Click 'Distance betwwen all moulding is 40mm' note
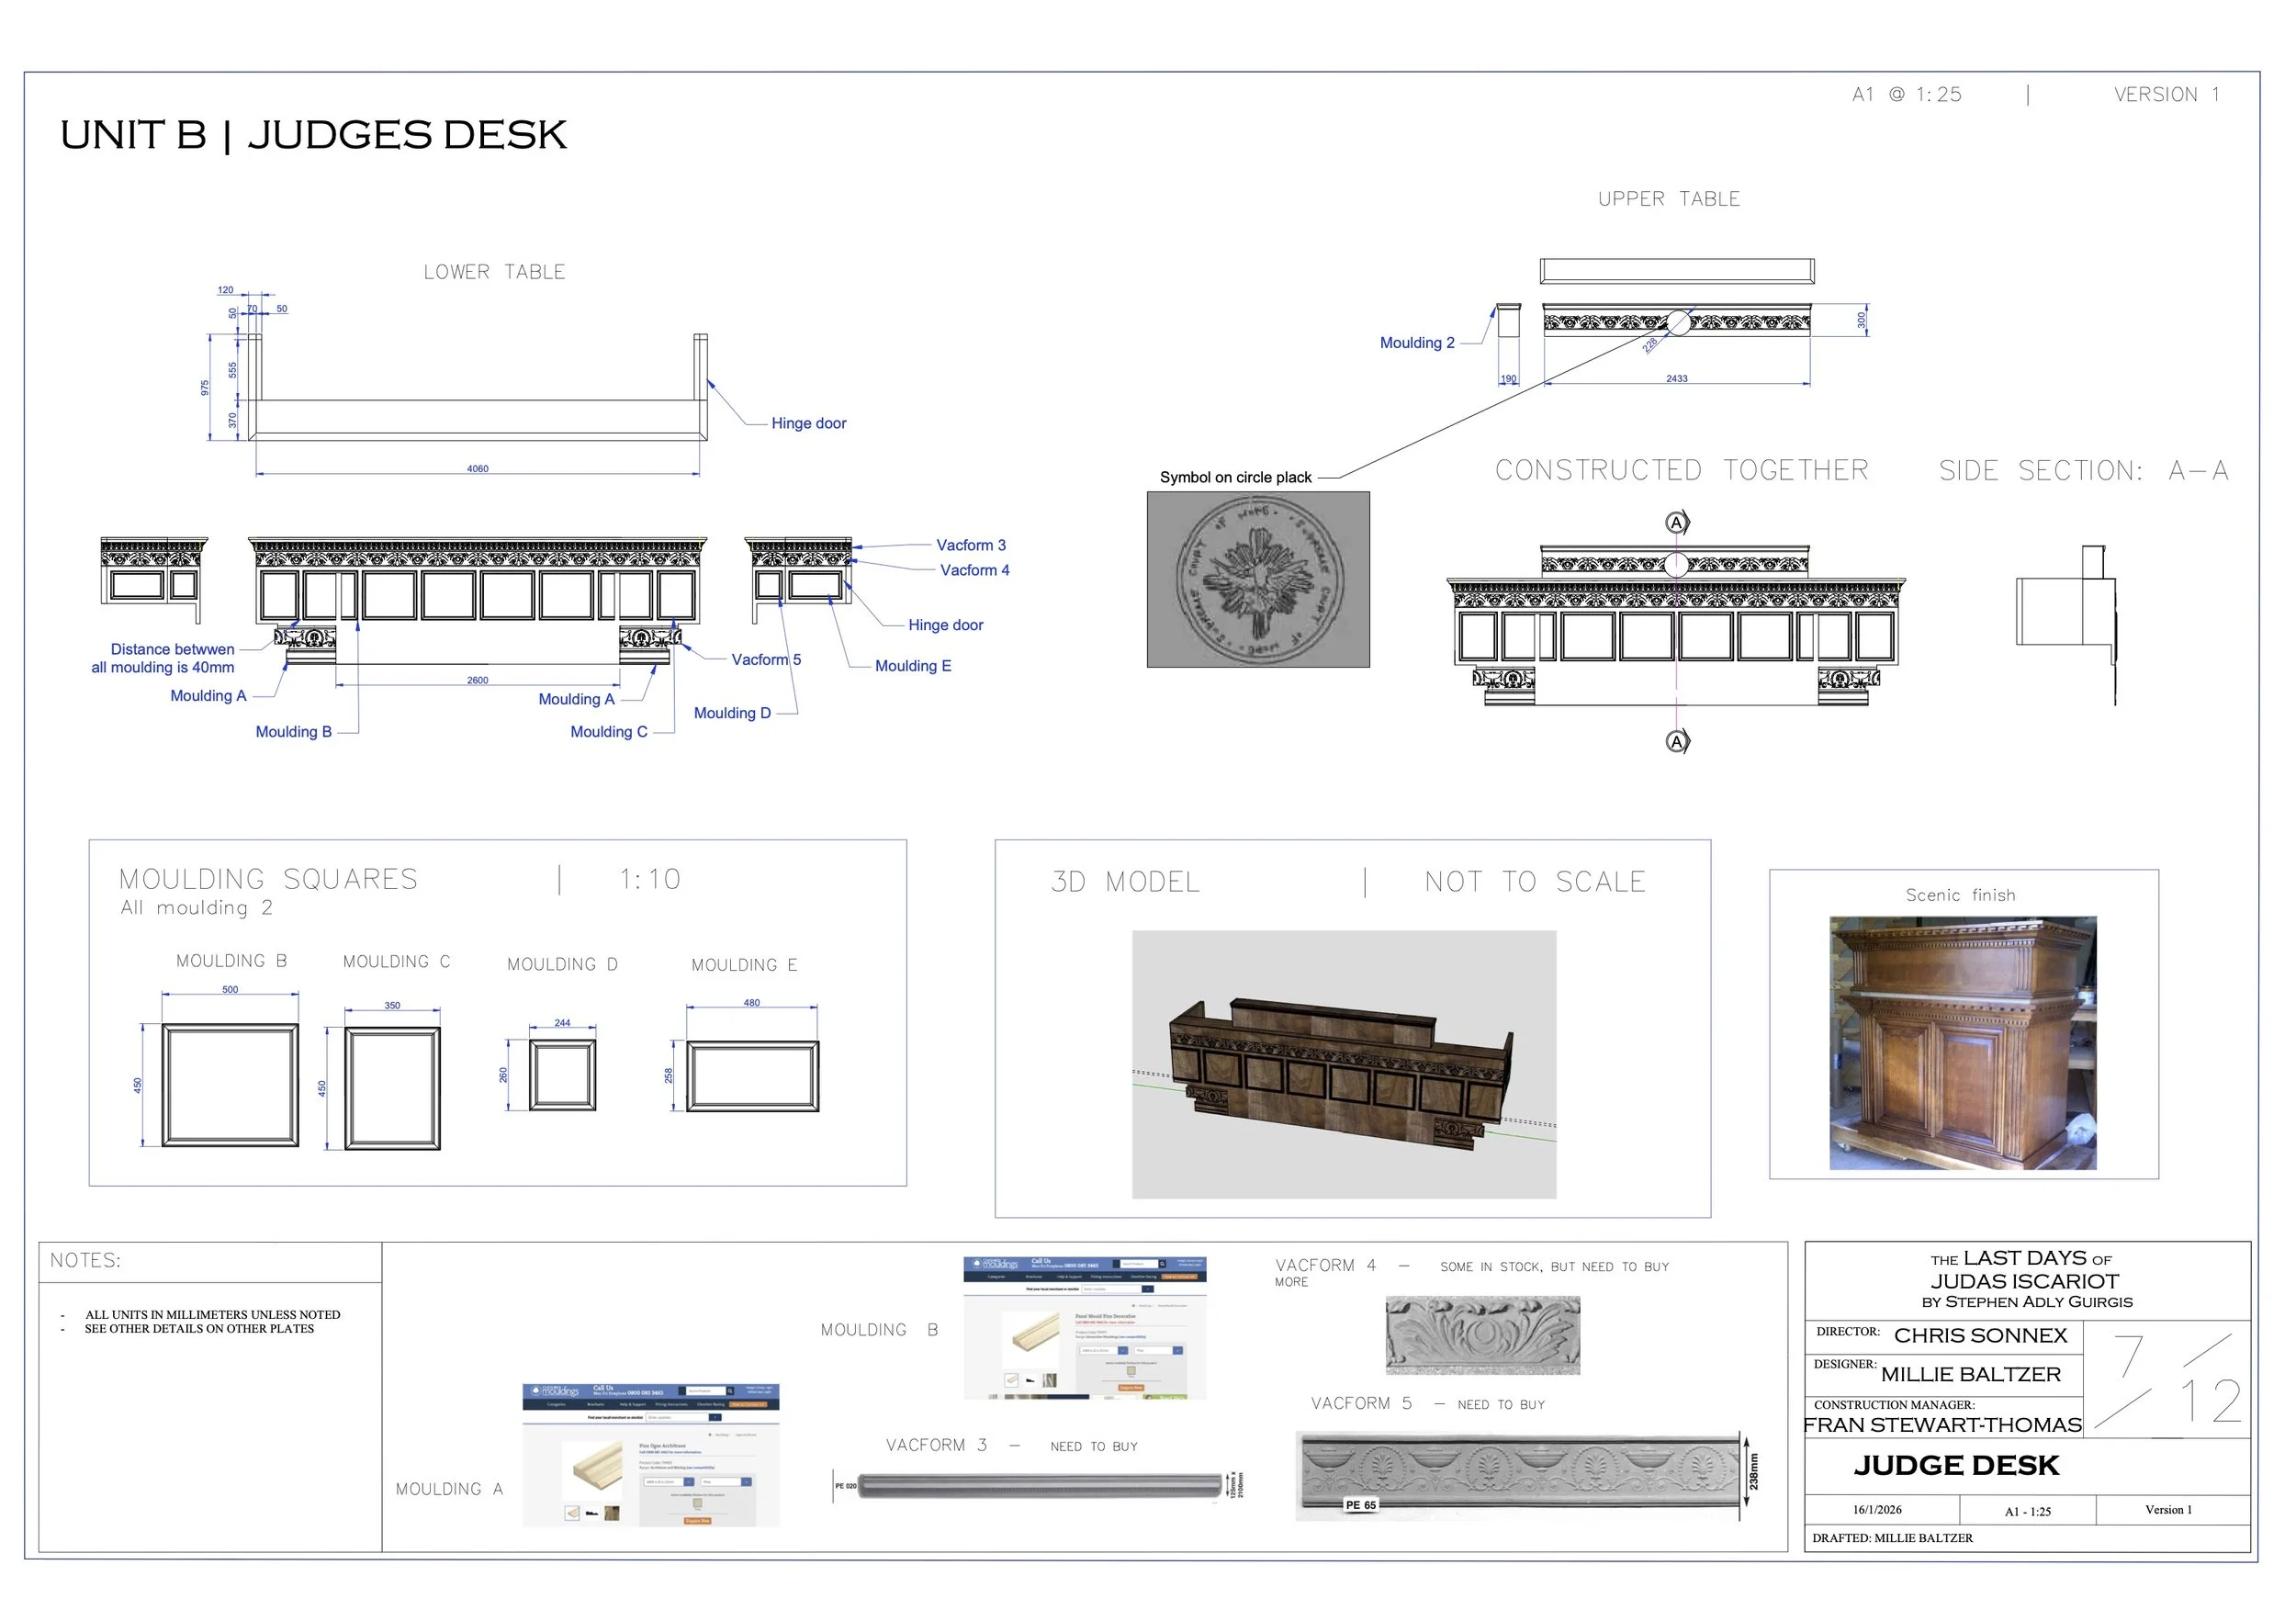 (x=163, y=658)
